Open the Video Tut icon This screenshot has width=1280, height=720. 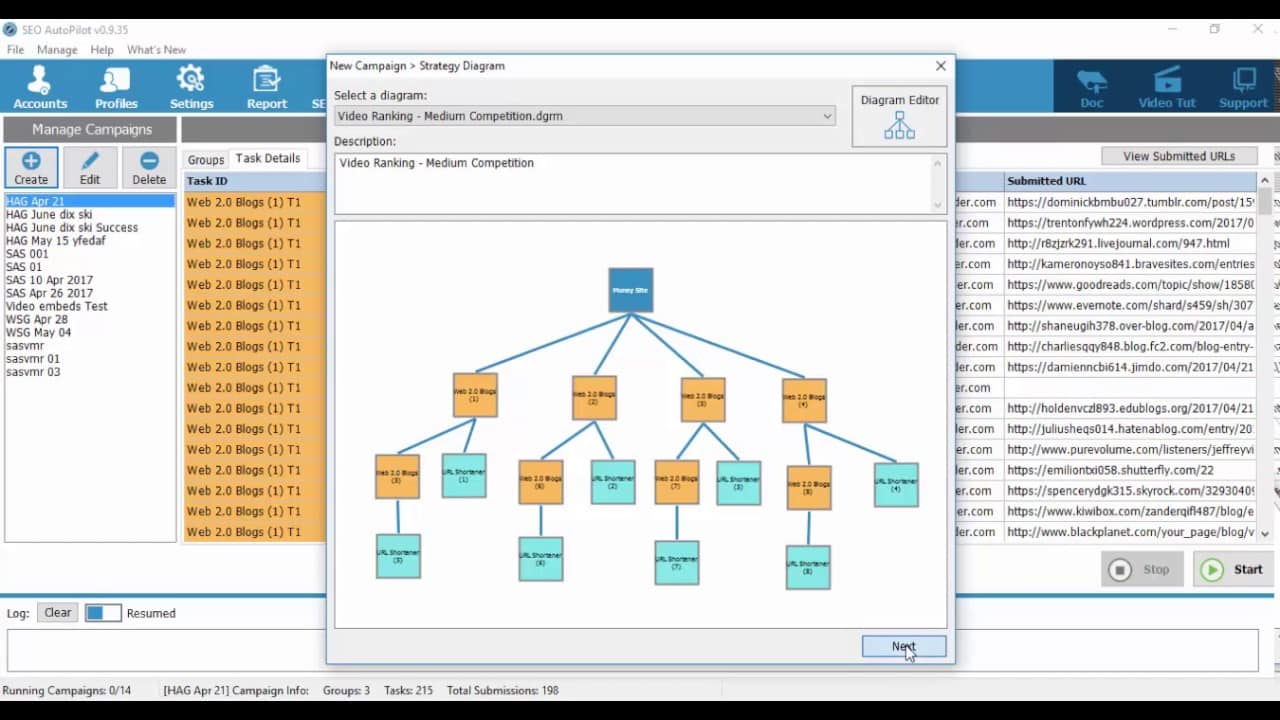tap(1167, 87)
